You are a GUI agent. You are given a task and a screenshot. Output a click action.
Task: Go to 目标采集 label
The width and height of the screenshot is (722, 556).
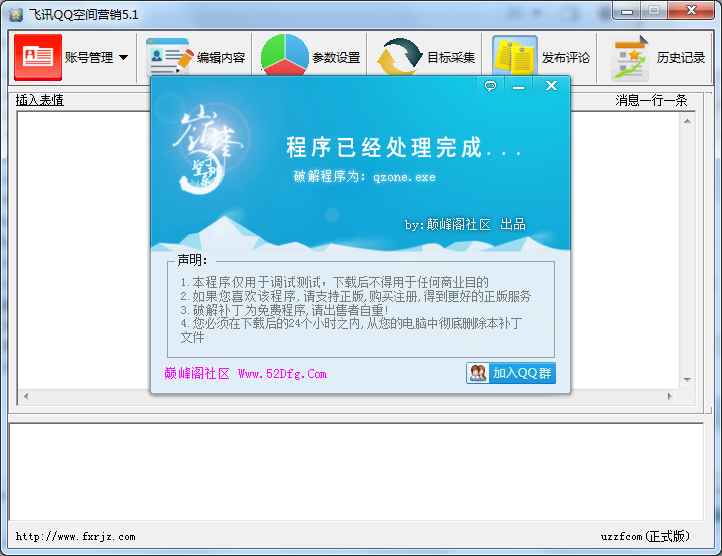pos(451,58)
